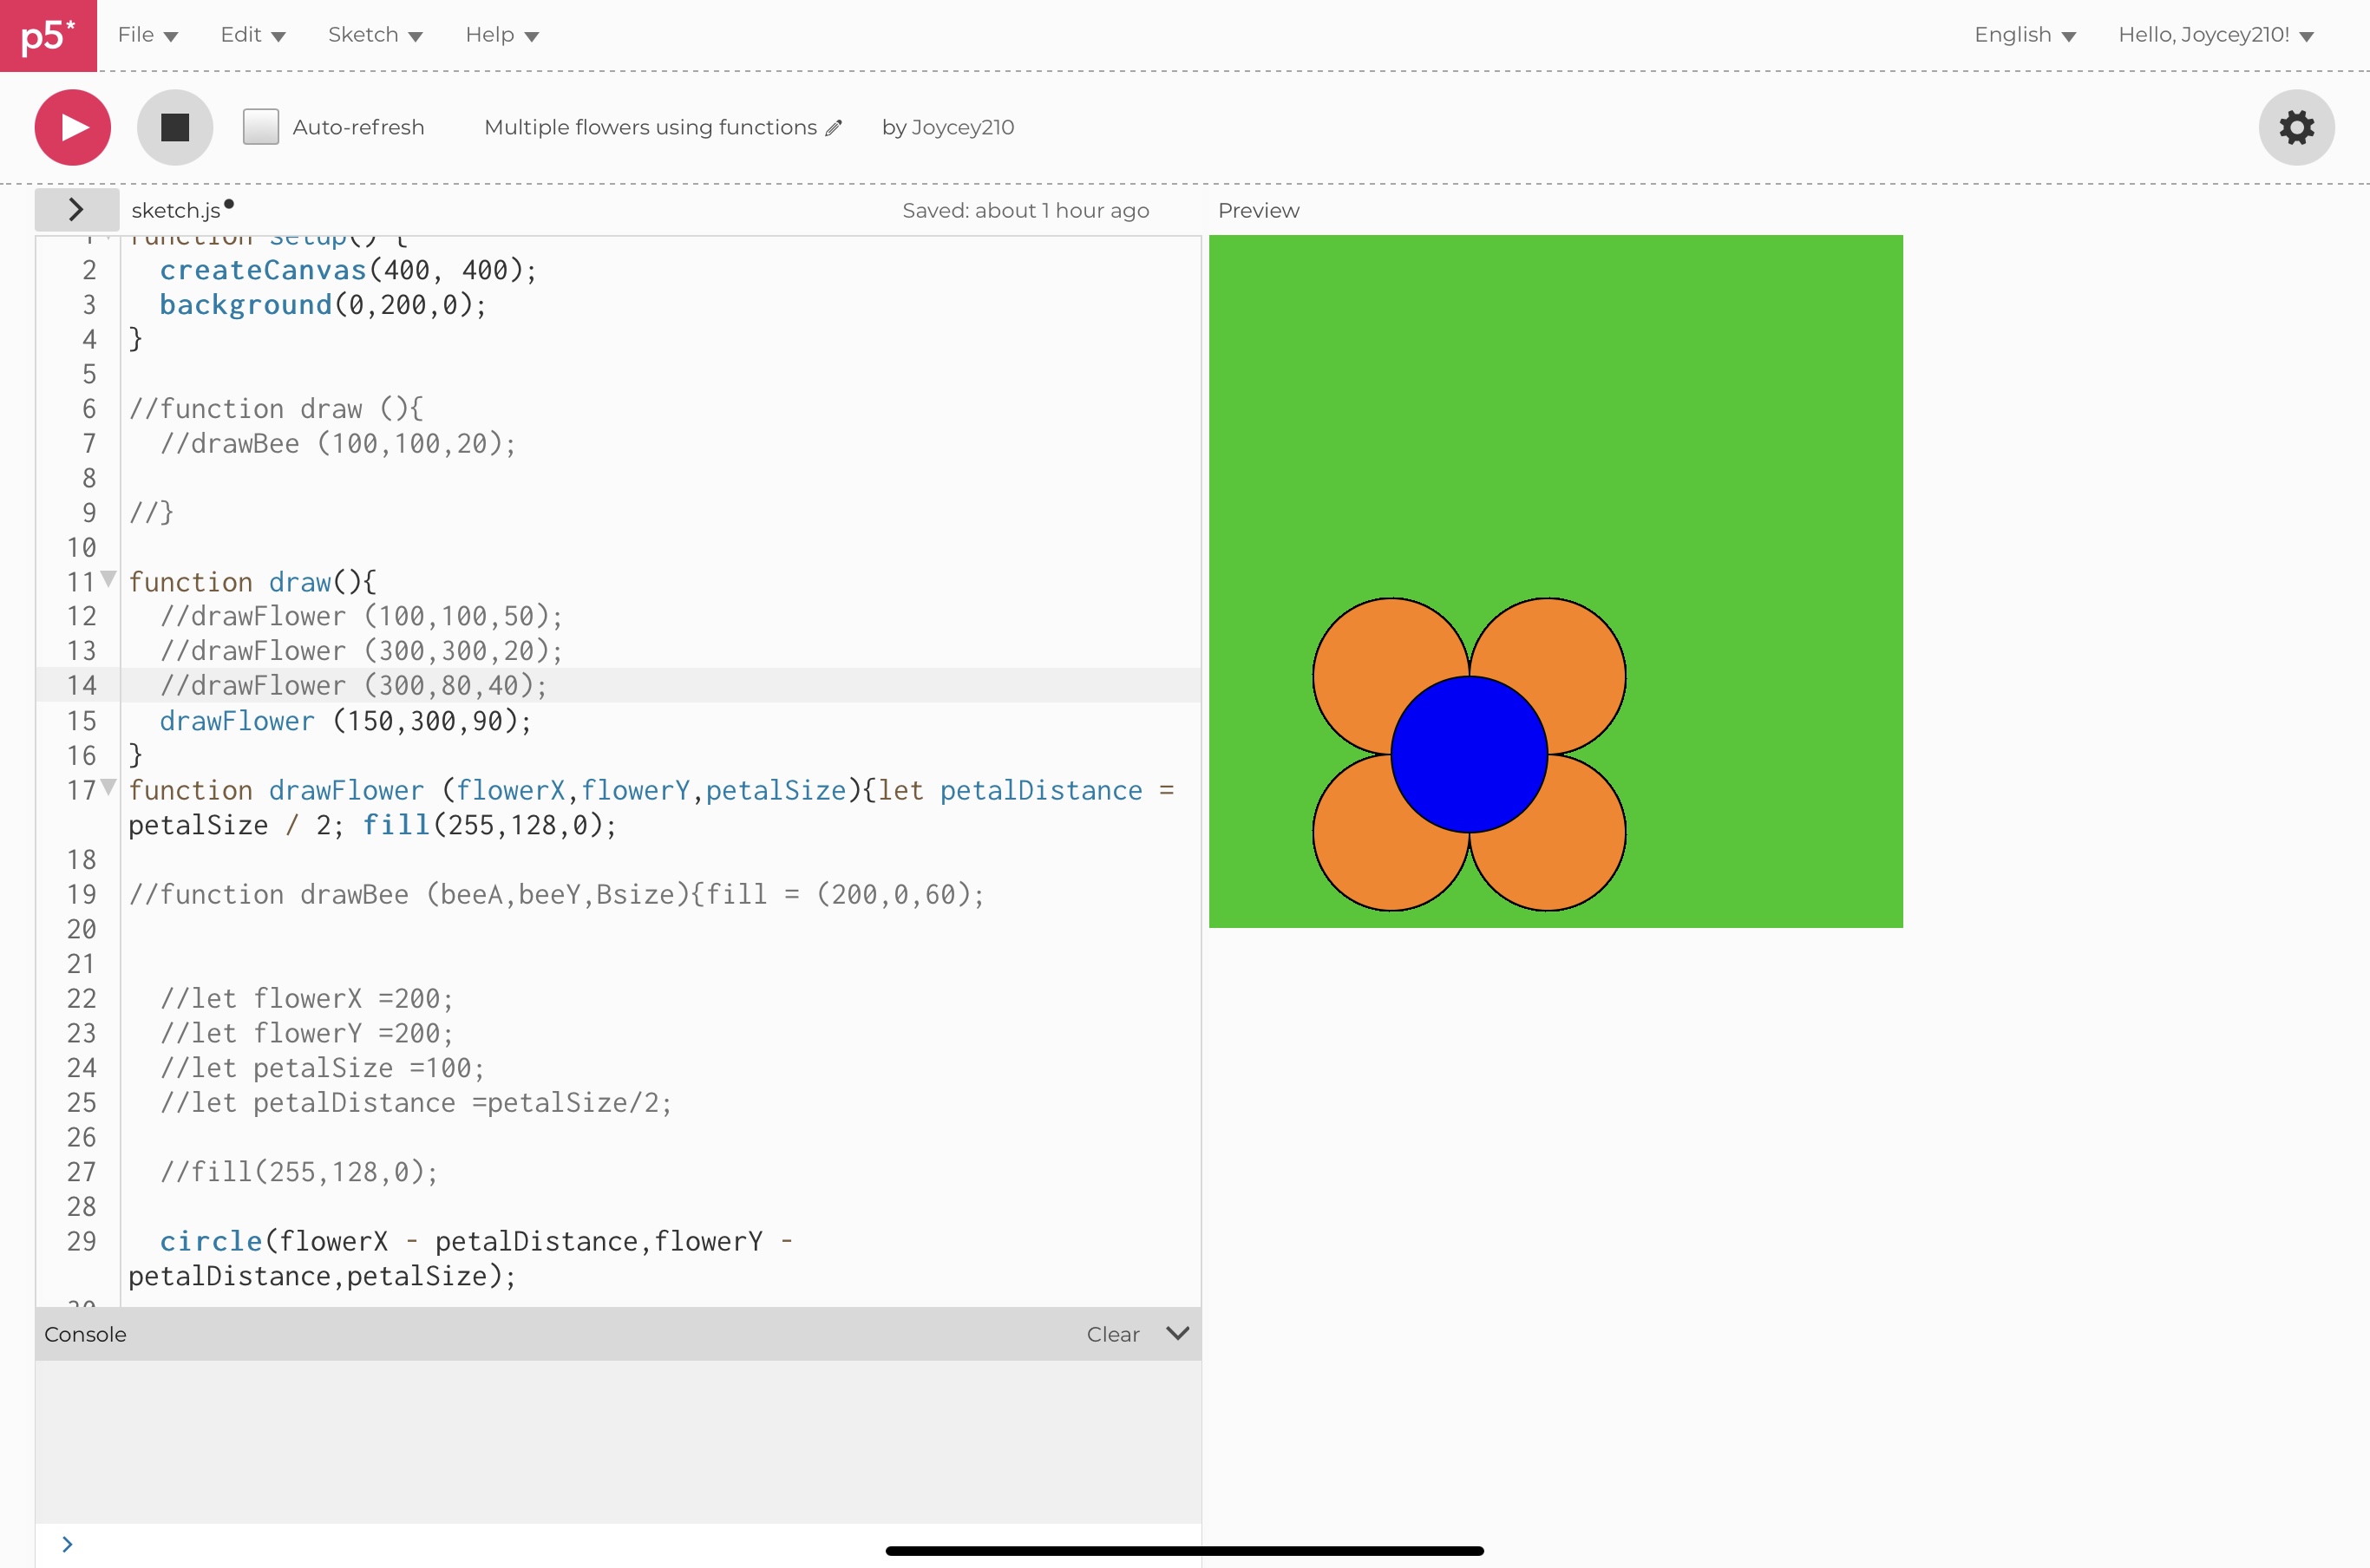Clear the console output

[x=1113, y=1334]
